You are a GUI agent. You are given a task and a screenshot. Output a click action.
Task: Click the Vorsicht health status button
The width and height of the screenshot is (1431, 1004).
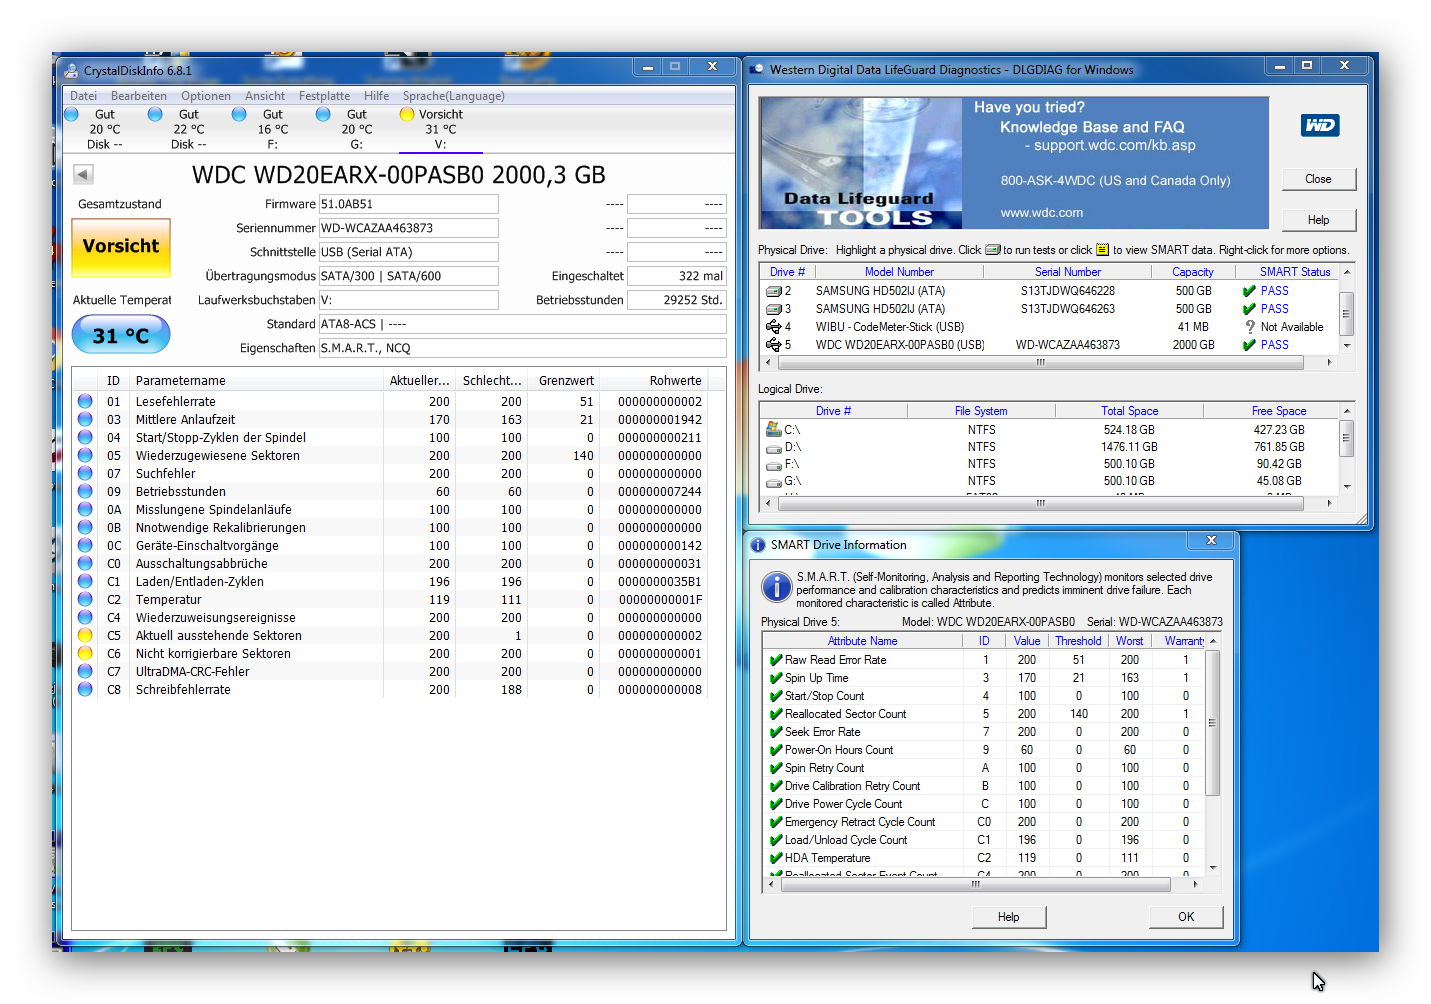pyautogui.click(x=121, y=246)
